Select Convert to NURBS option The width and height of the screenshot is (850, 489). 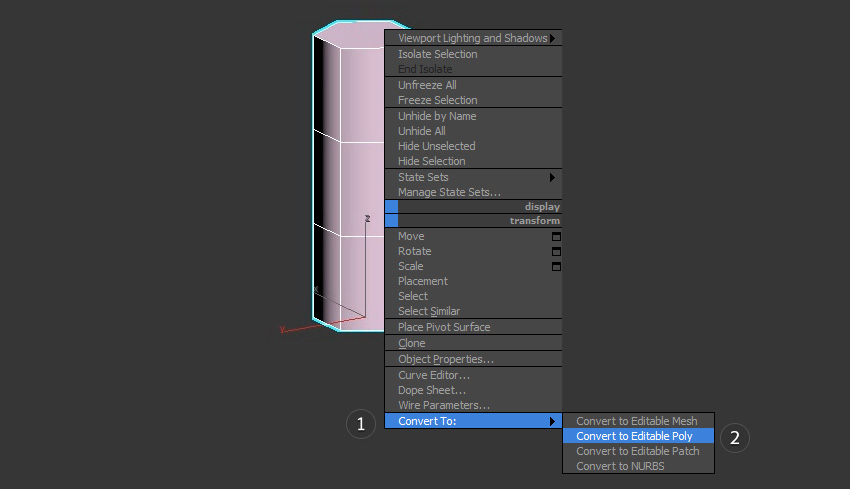point(622,466)
